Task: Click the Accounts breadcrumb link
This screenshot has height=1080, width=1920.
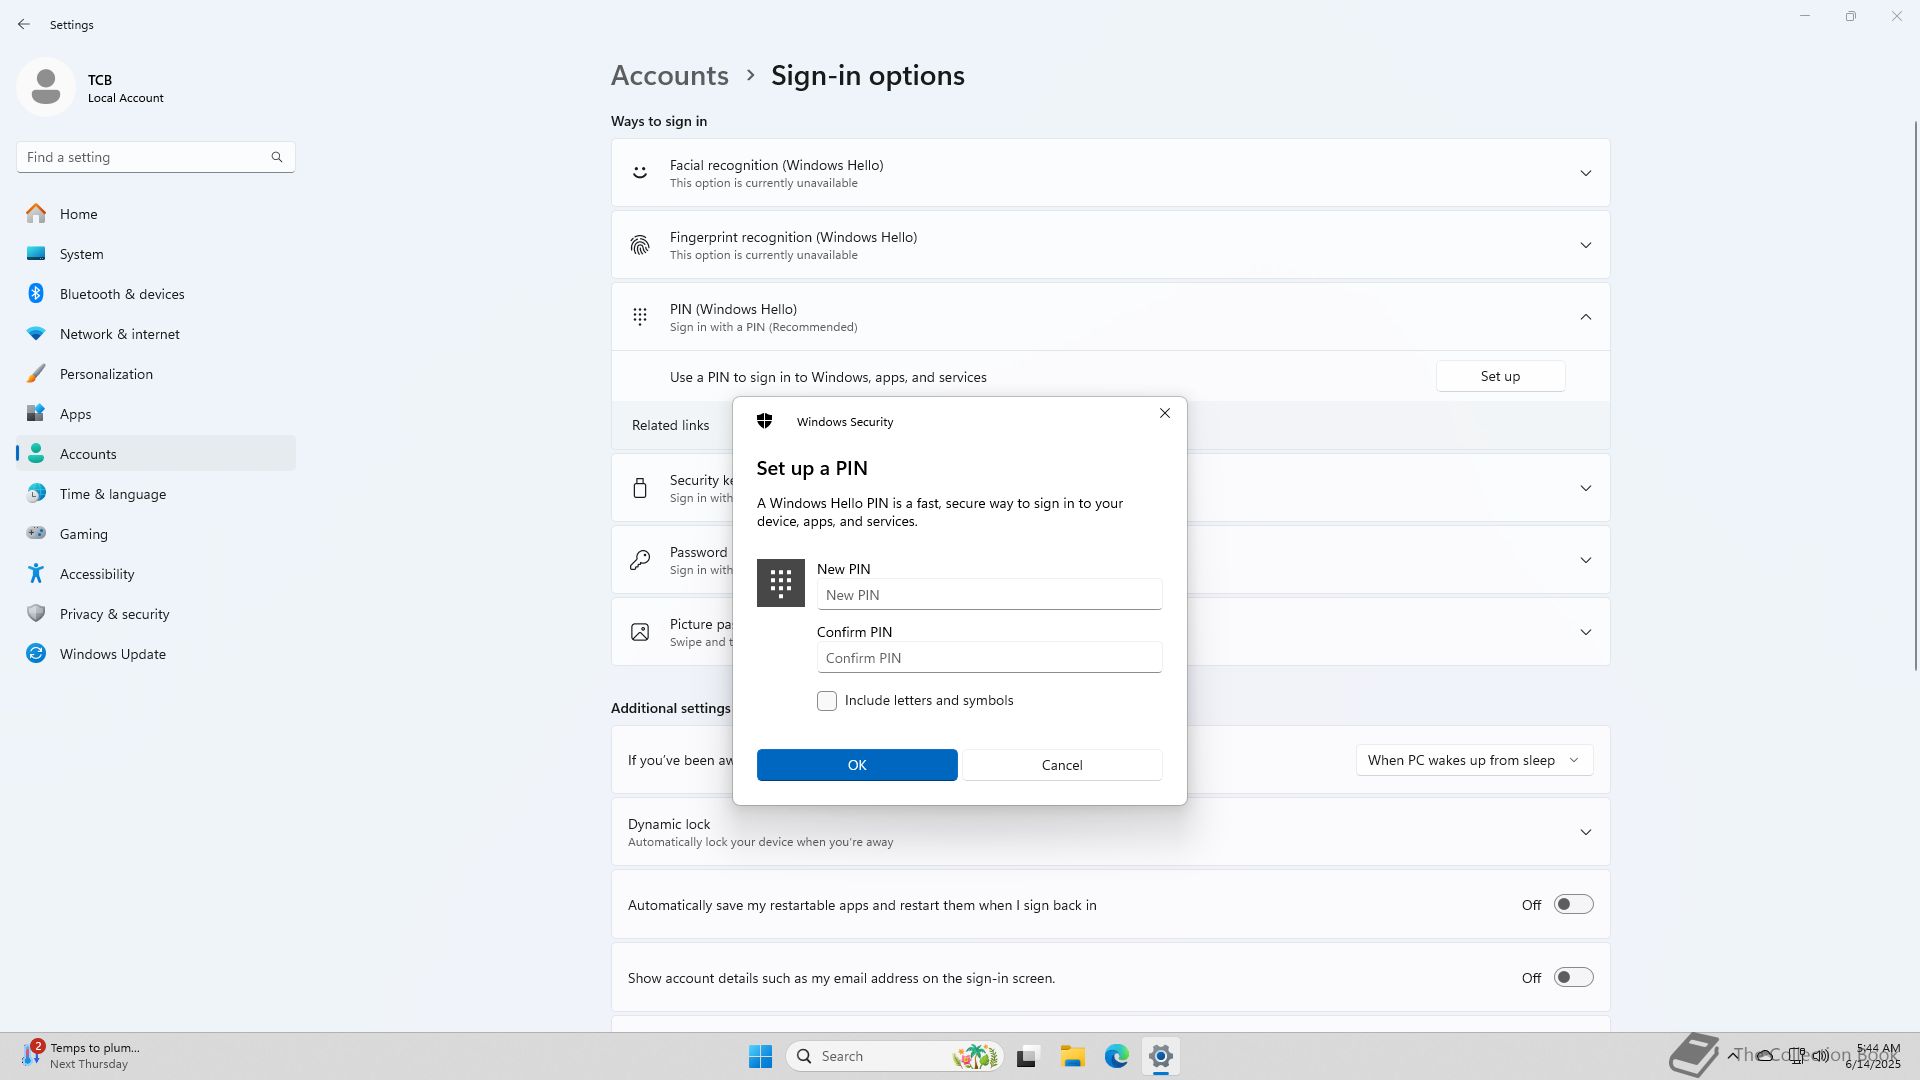Action: point(669,76)
